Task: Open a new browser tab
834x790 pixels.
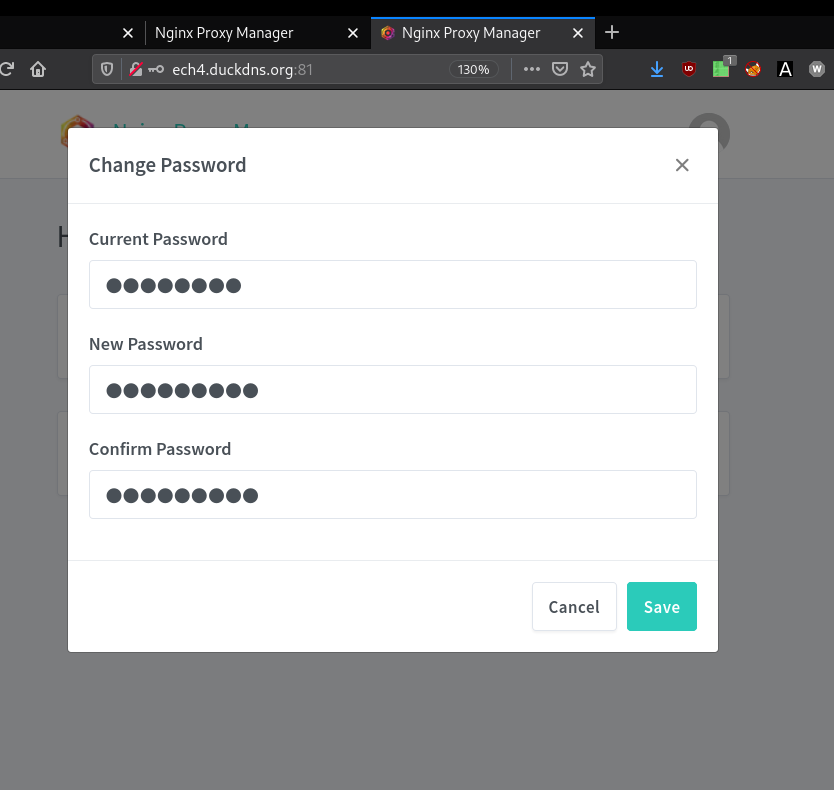Action: tap(612, 32)
